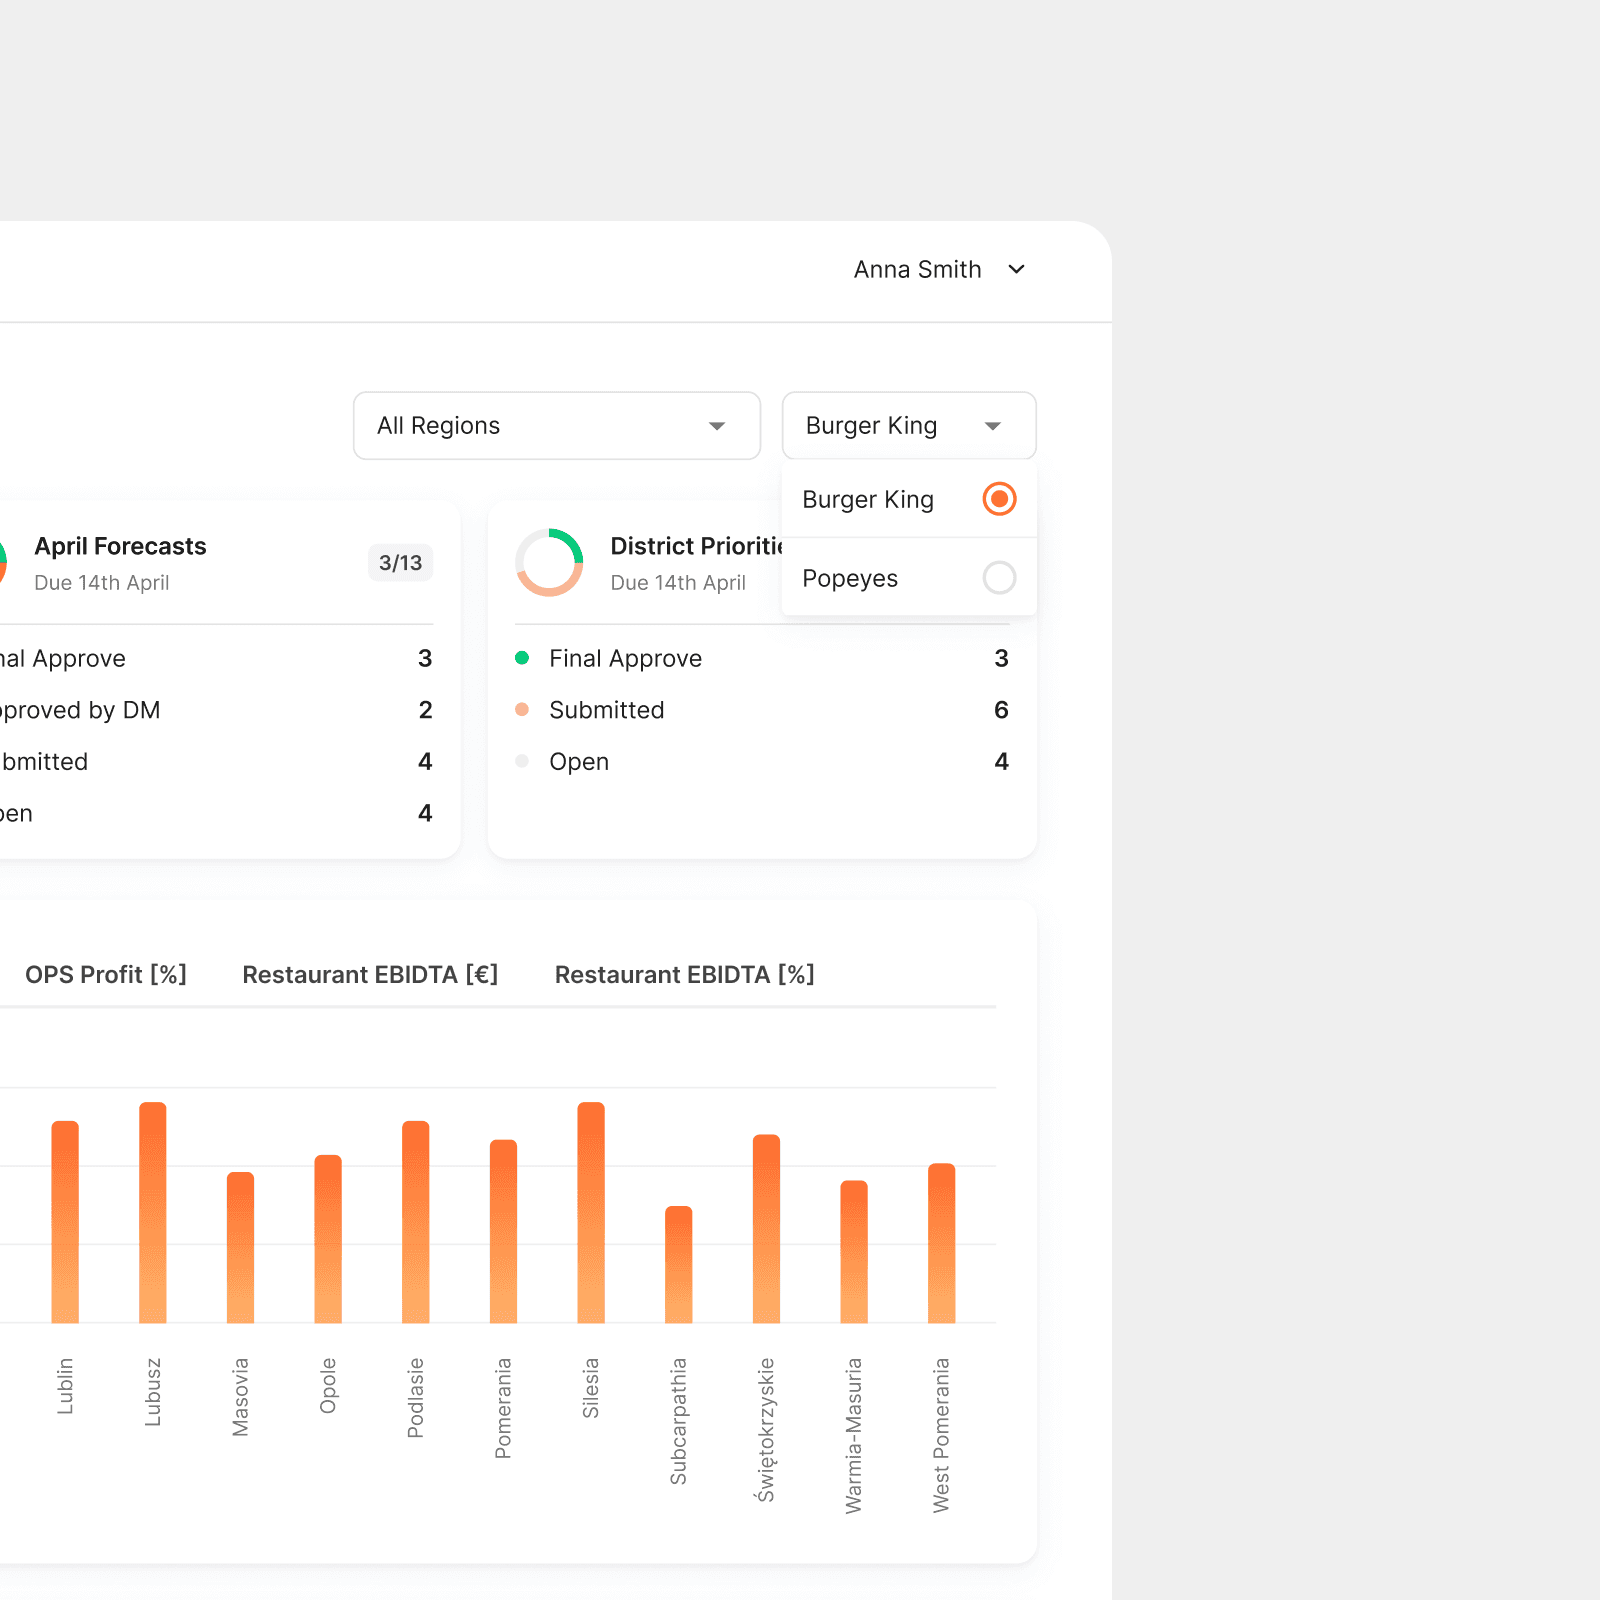This screenshot has width=1600, height=1600.
Task: Click the District Priorities donut chart icon
Action: tap(549, 562)
